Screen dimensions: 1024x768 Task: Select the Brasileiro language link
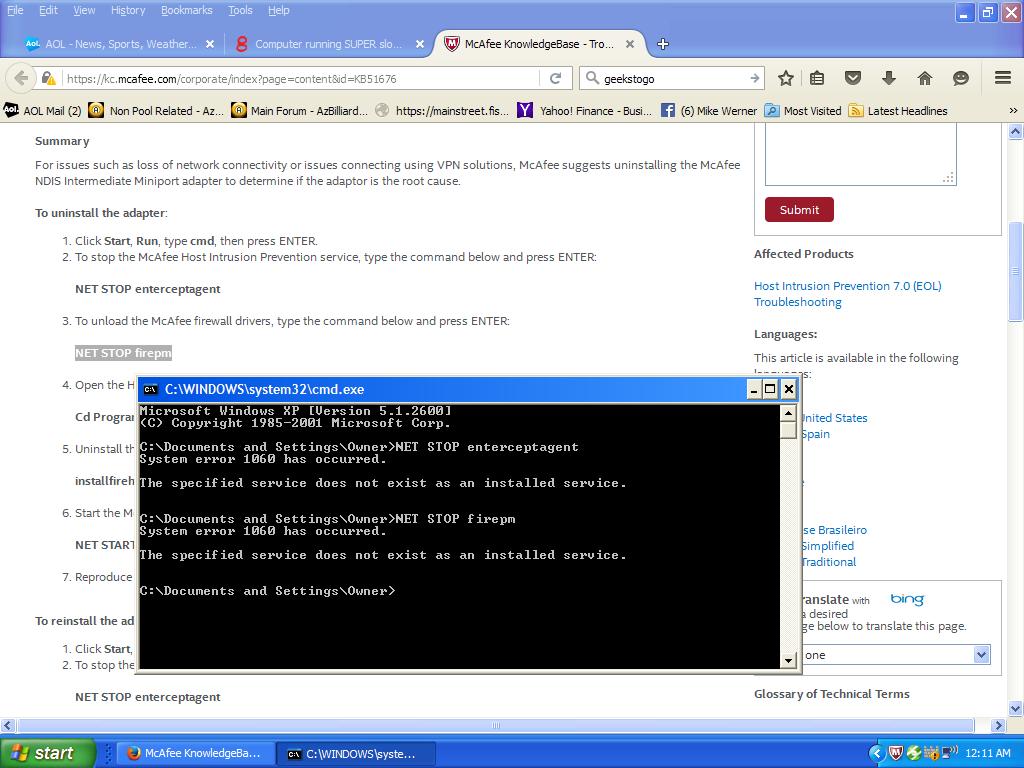coord(835,530)
